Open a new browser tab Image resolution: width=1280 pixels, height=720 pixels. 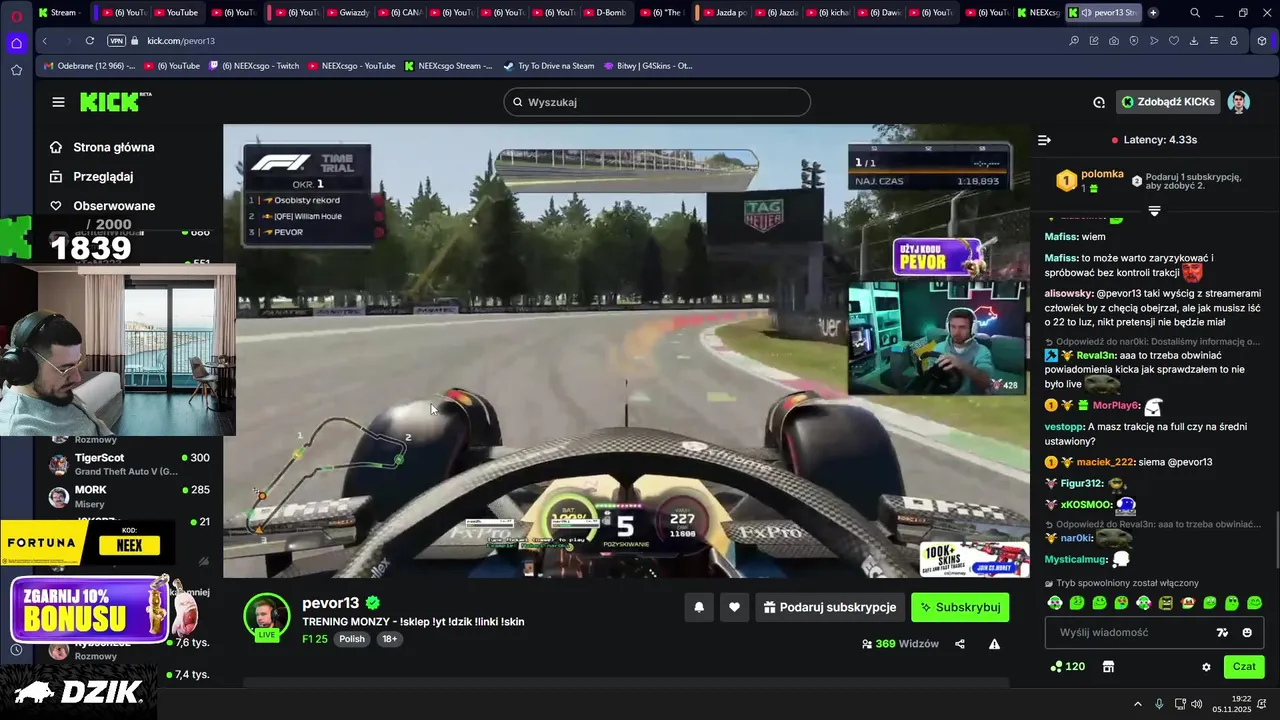(1153, 13)
